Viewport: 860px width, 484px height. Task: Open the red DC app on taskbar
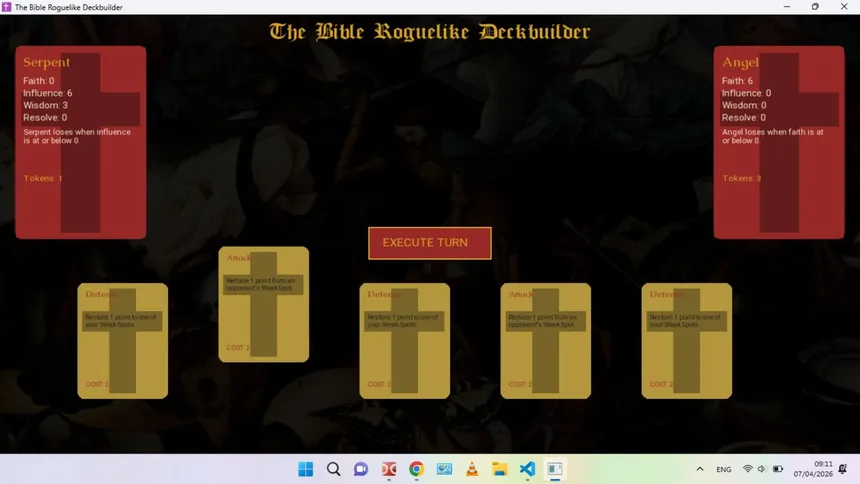tap(389, 469)
